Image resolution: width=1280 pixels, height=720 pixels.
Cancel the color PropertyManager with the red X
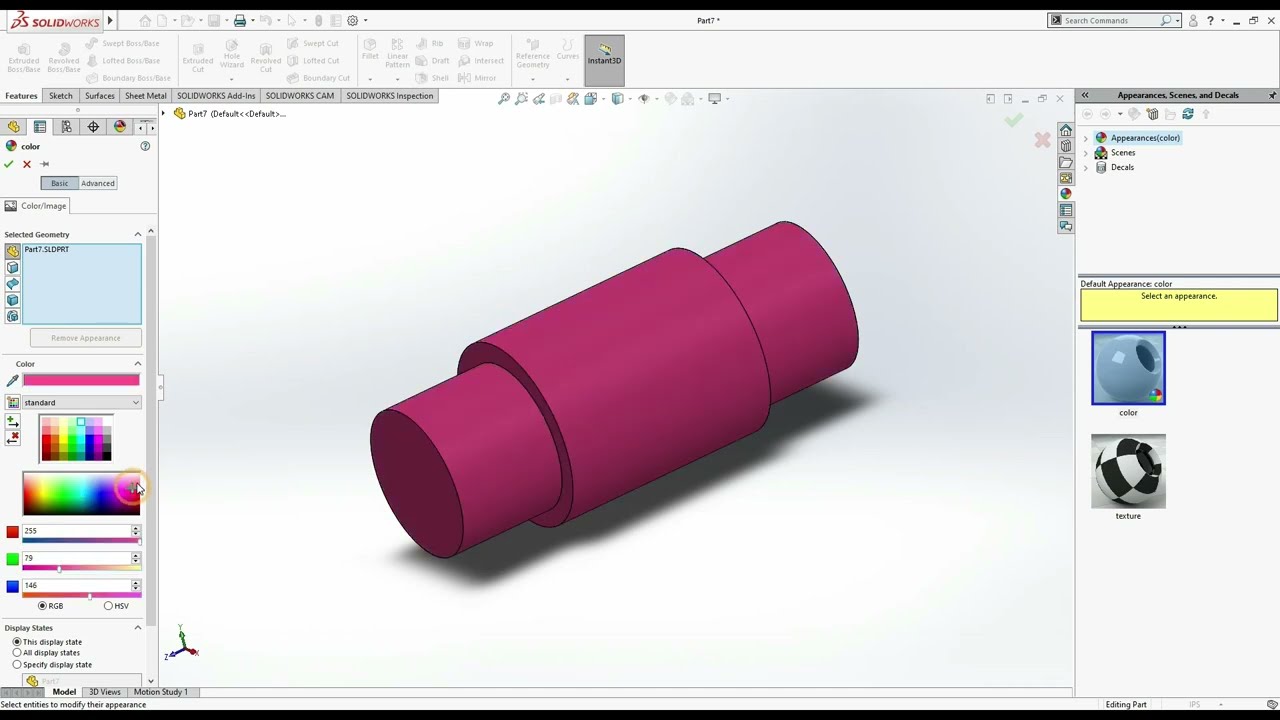(27, 164)
